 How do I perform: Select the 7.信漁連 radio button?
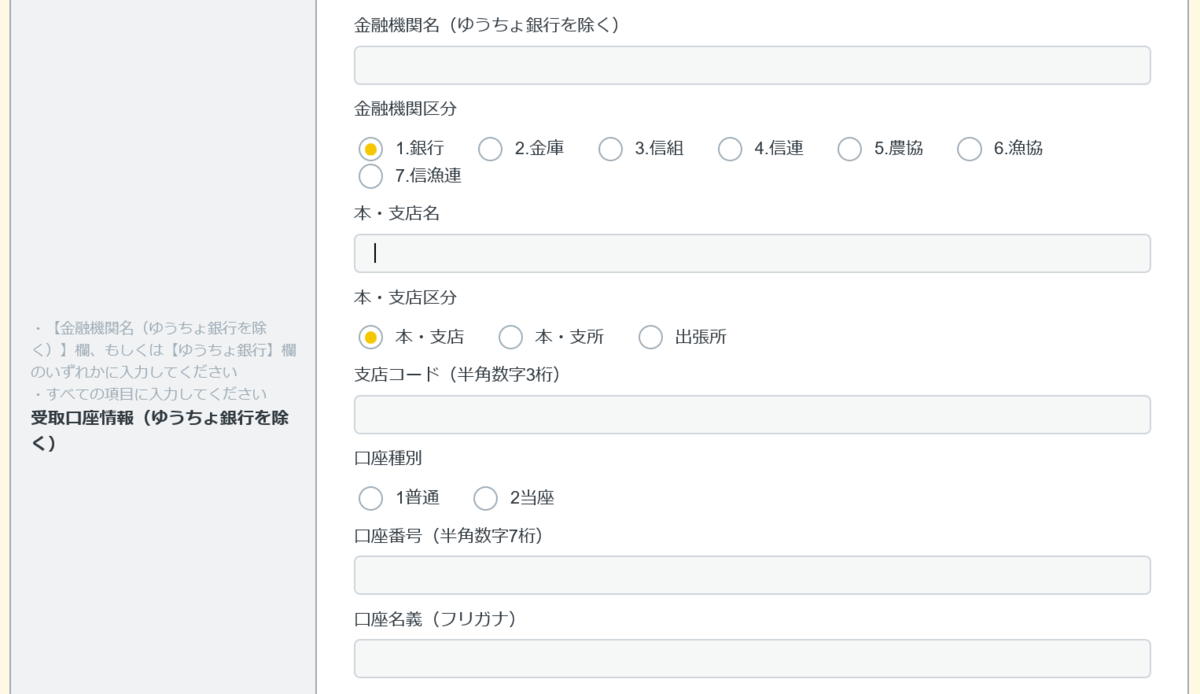371,176
